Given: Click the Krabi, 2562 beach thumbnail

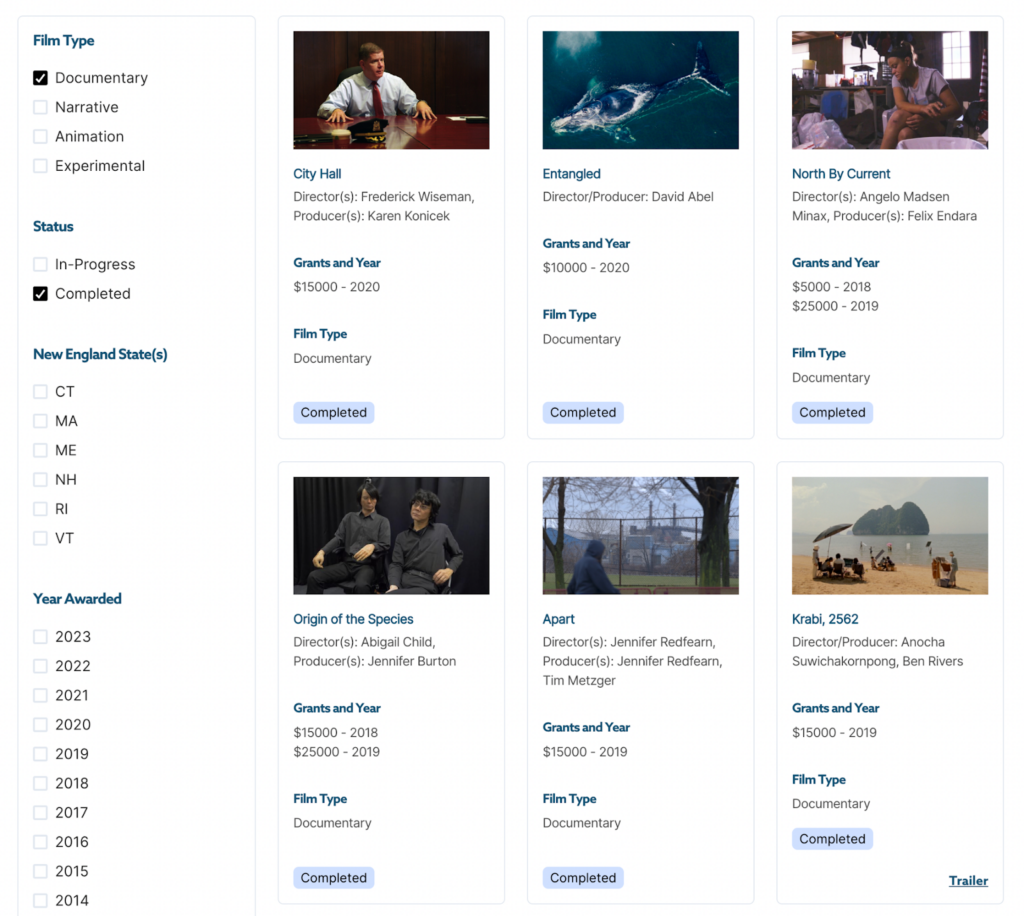Looking at the screenshot, I should [x=889, y=536].
